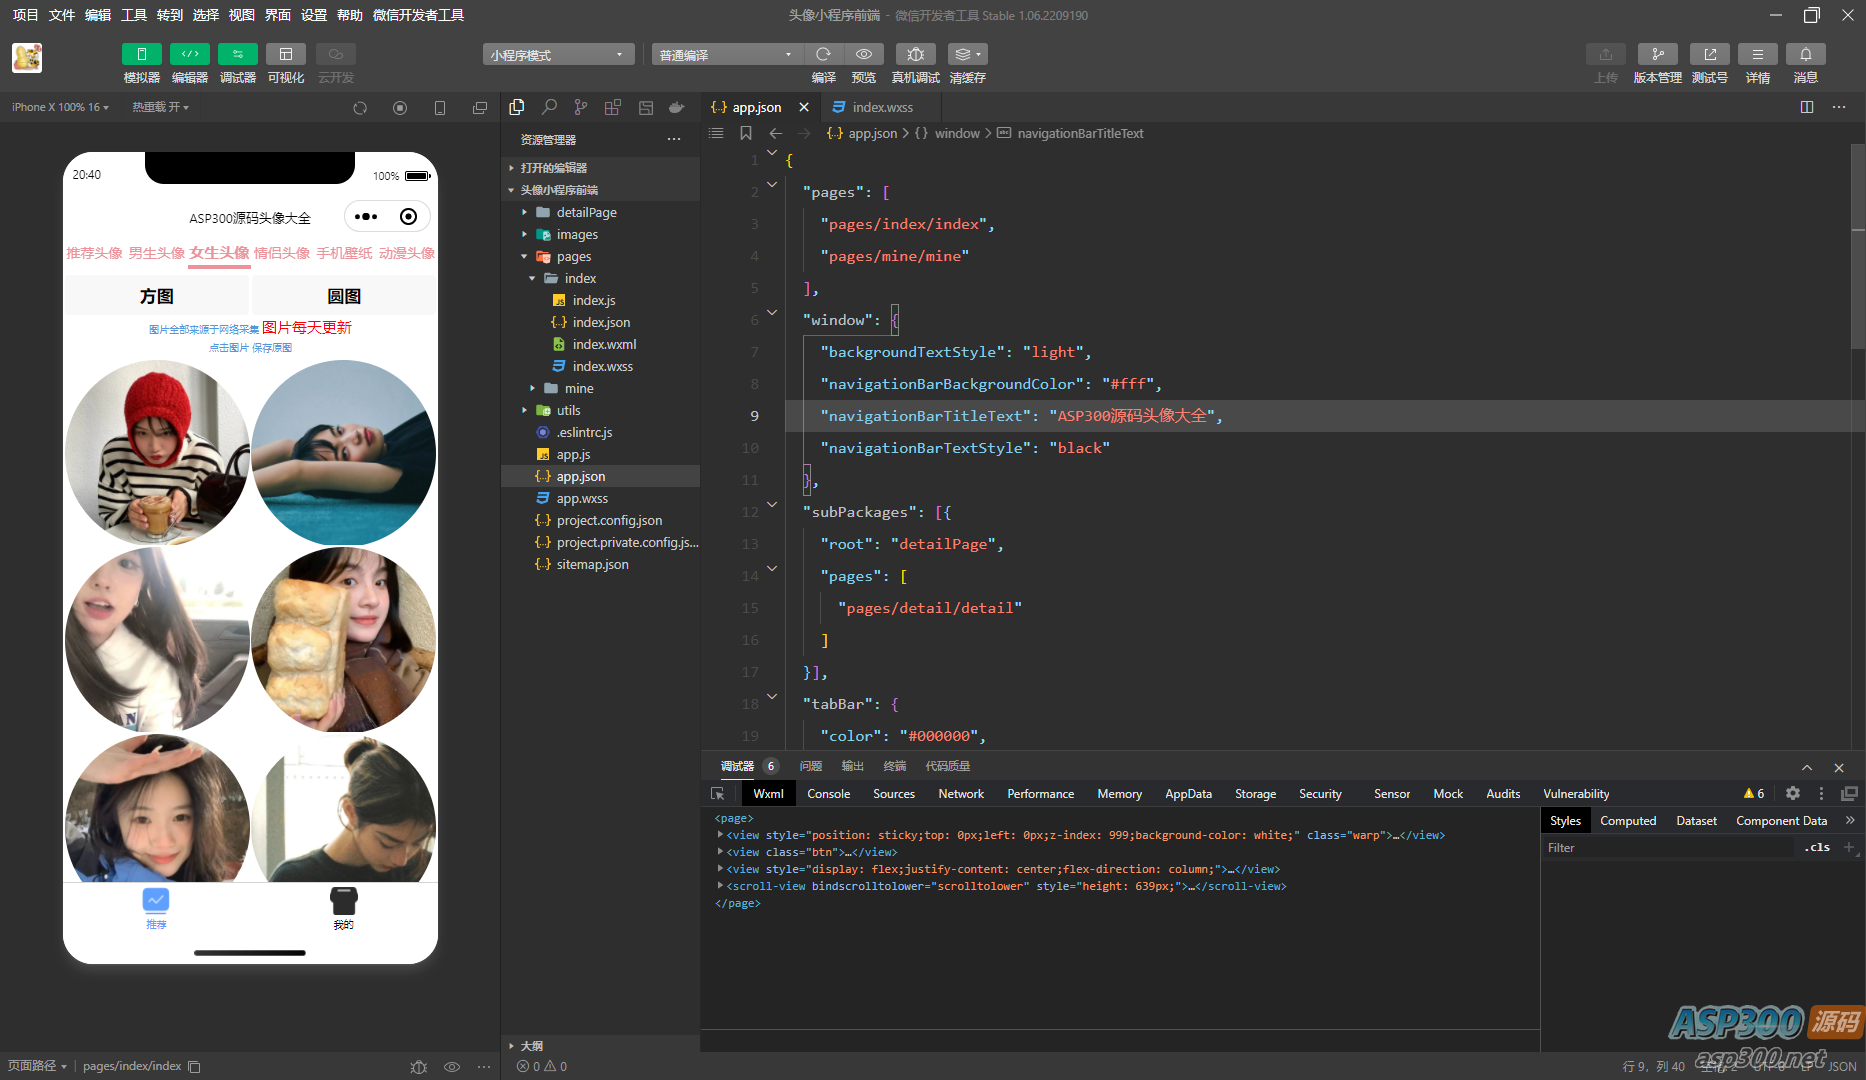Switch to the Console tab
This screenshot has height=1080, width=1866.
tap(828, 793)
